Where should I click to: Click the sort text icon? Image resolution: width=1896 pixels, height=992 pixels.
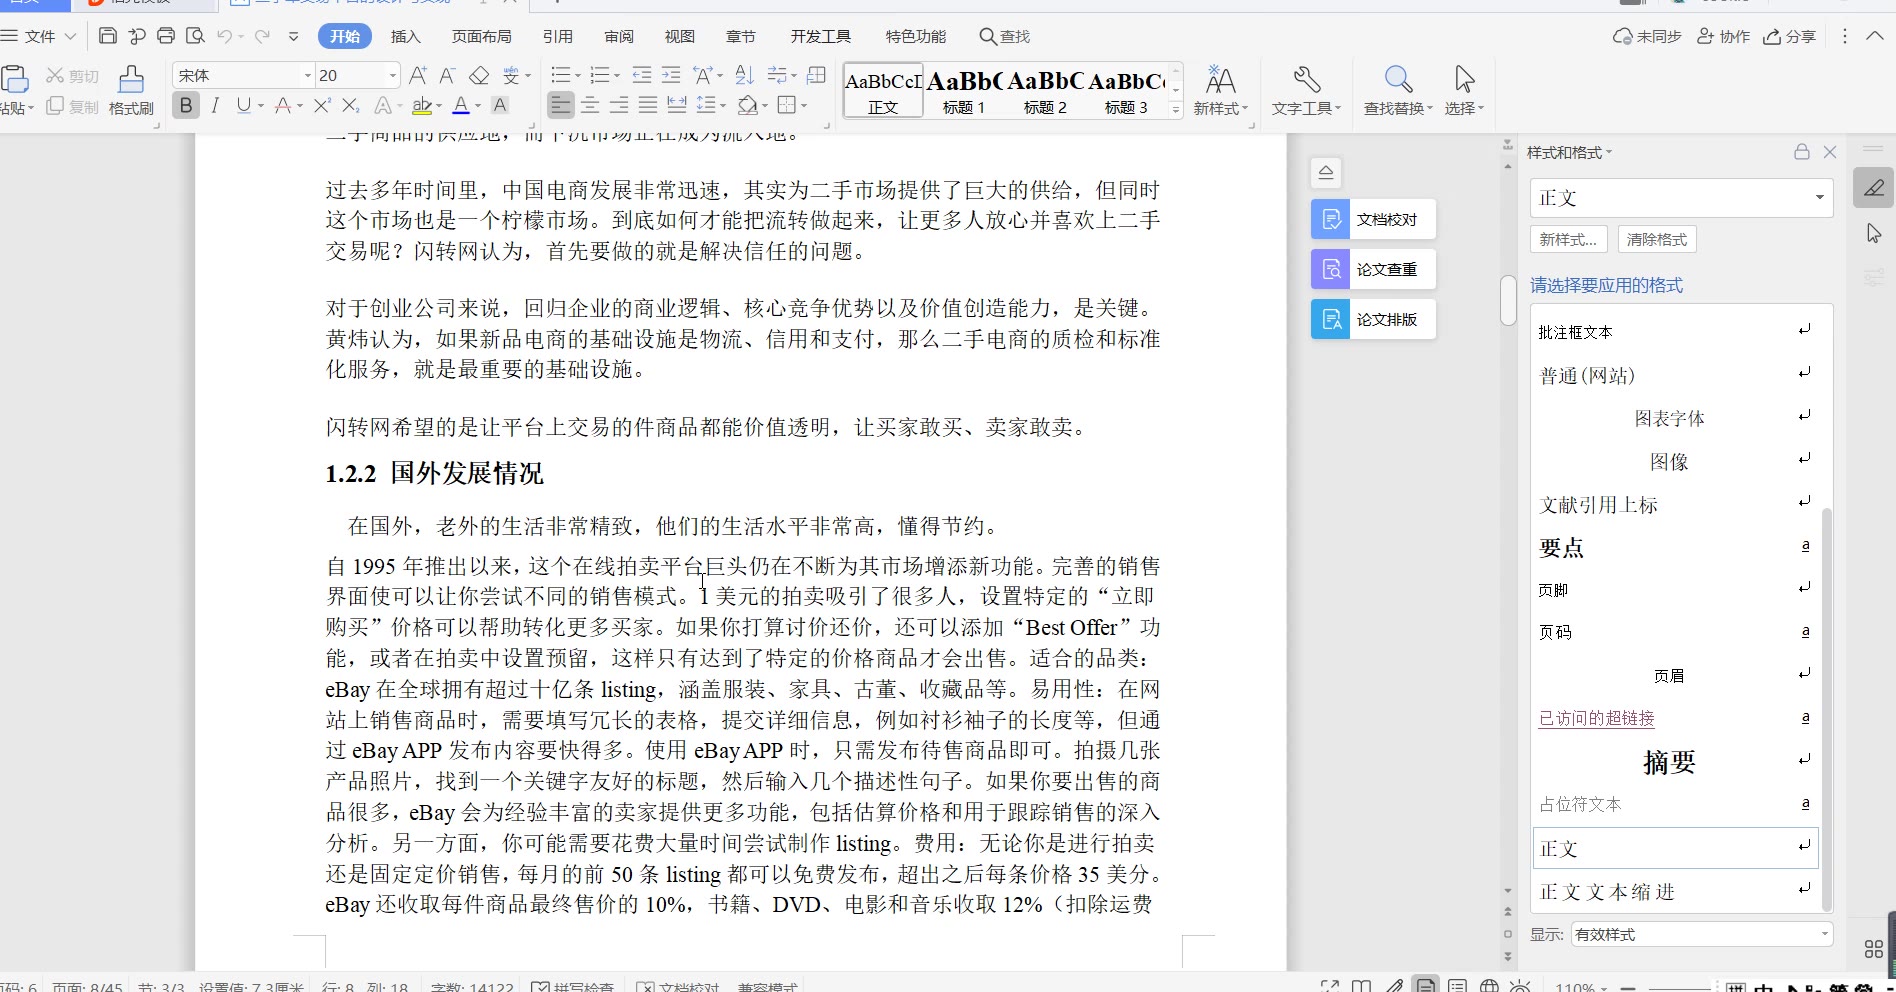(x=744, y=76)
